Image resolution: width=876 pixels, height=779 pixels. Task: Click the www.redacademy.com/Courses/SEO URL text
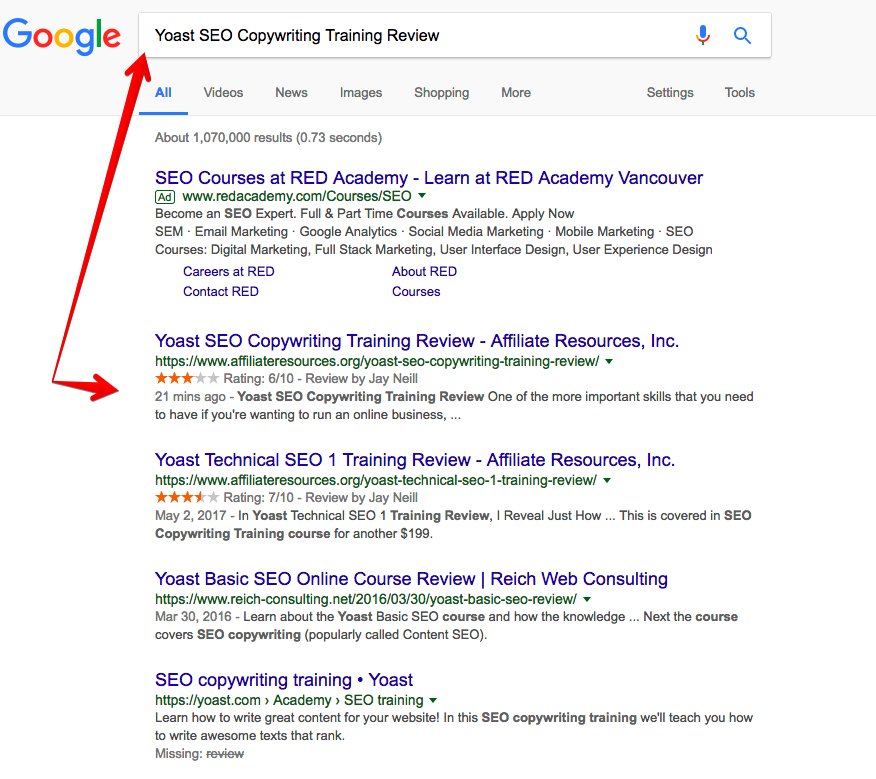[x=297, y=196]
